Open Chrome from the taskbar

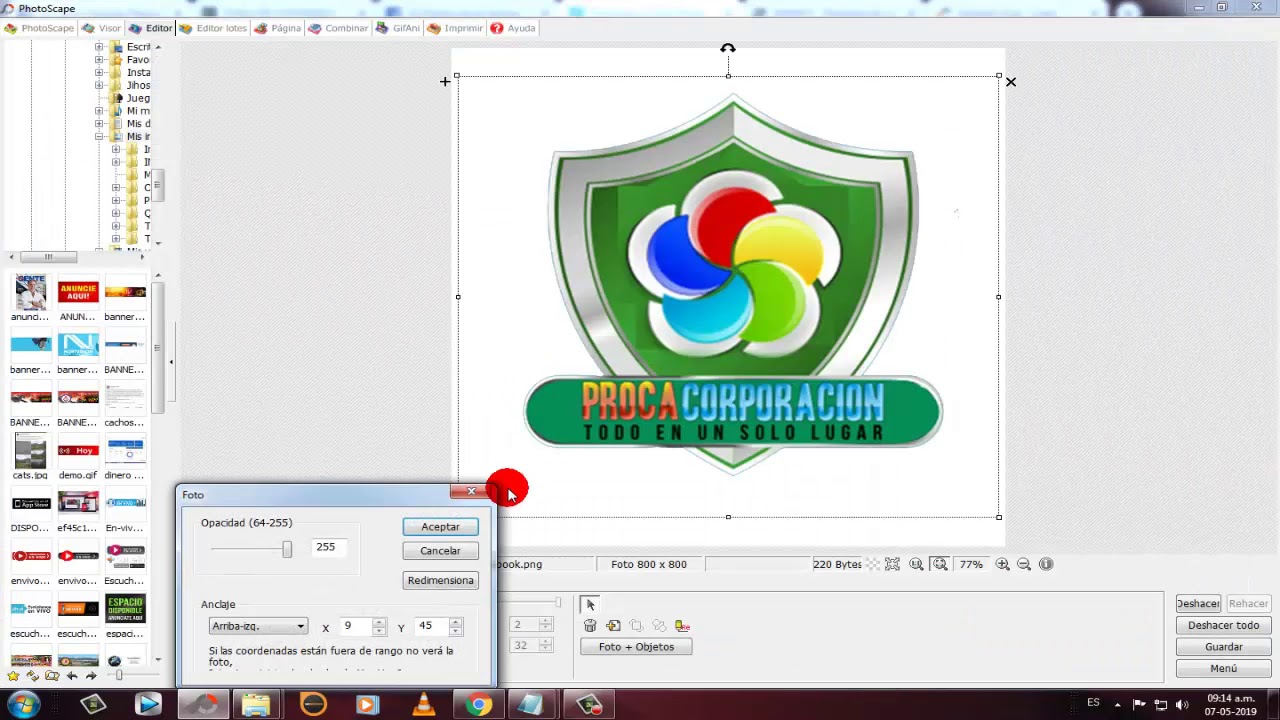point(478,705)
